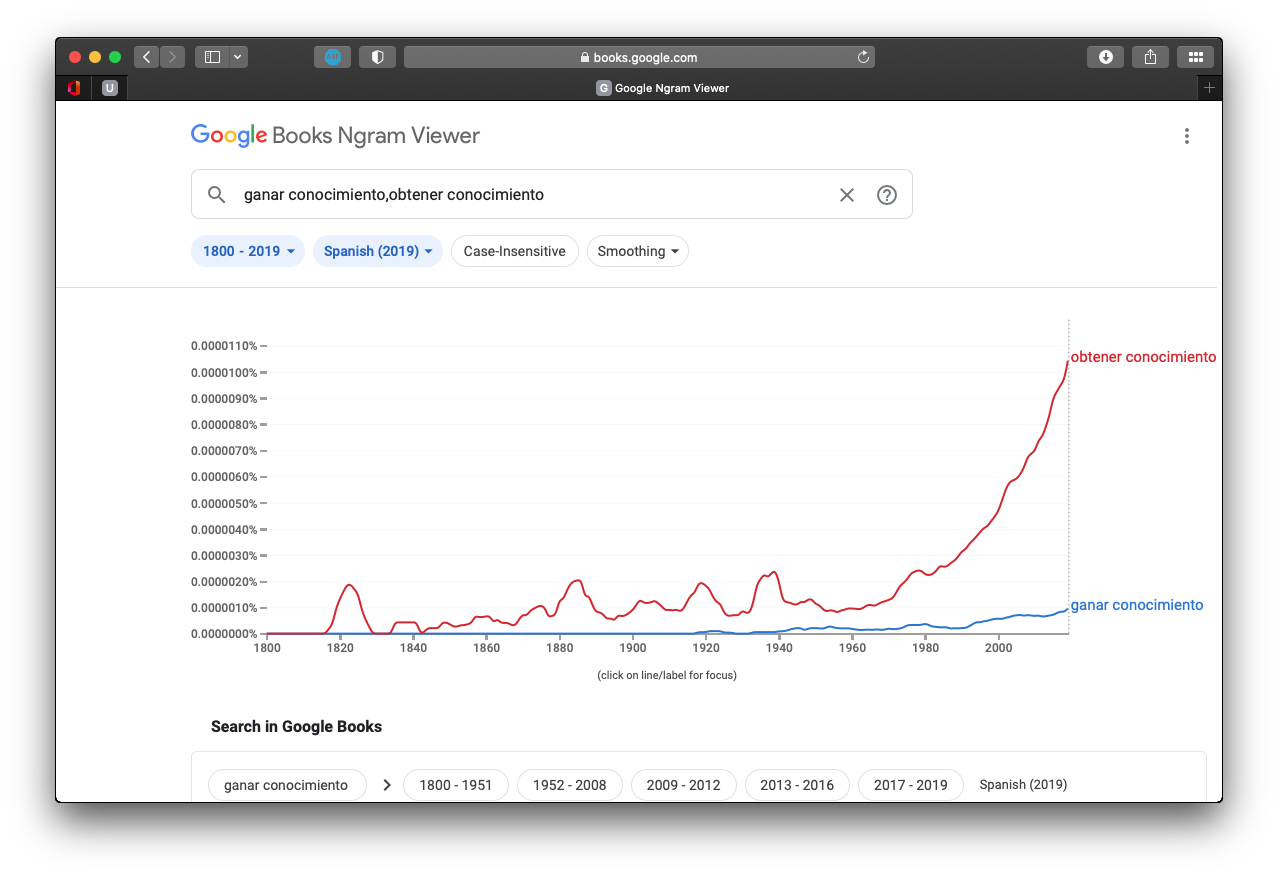This screenshot has height=876, width=1278.
Task: Click the '(click on line/label for focus)' note
Action: 667,676
